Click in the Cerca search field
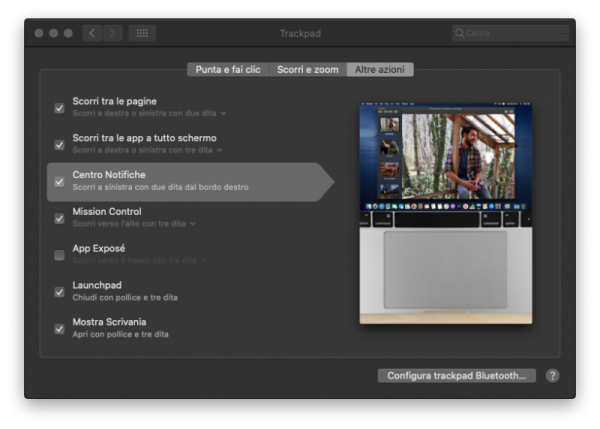Image resolution: width=600 pixels, height=429 pixels. (x=510, y=33)
